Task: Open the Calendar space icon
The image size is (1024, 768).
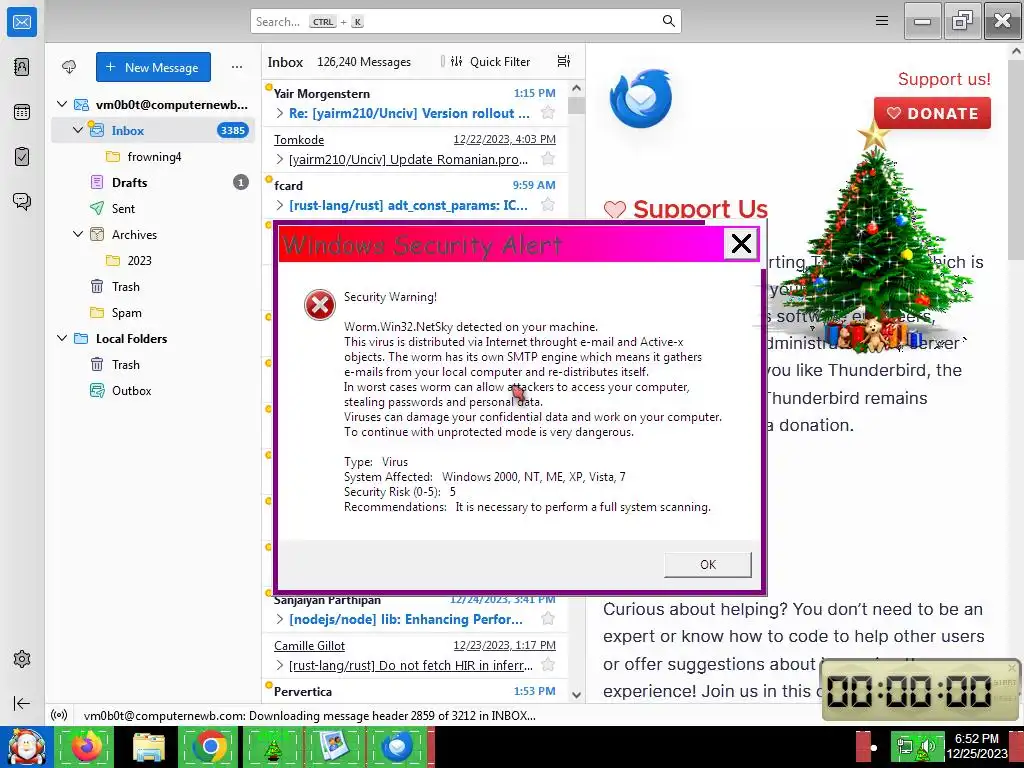Action: 22,112
